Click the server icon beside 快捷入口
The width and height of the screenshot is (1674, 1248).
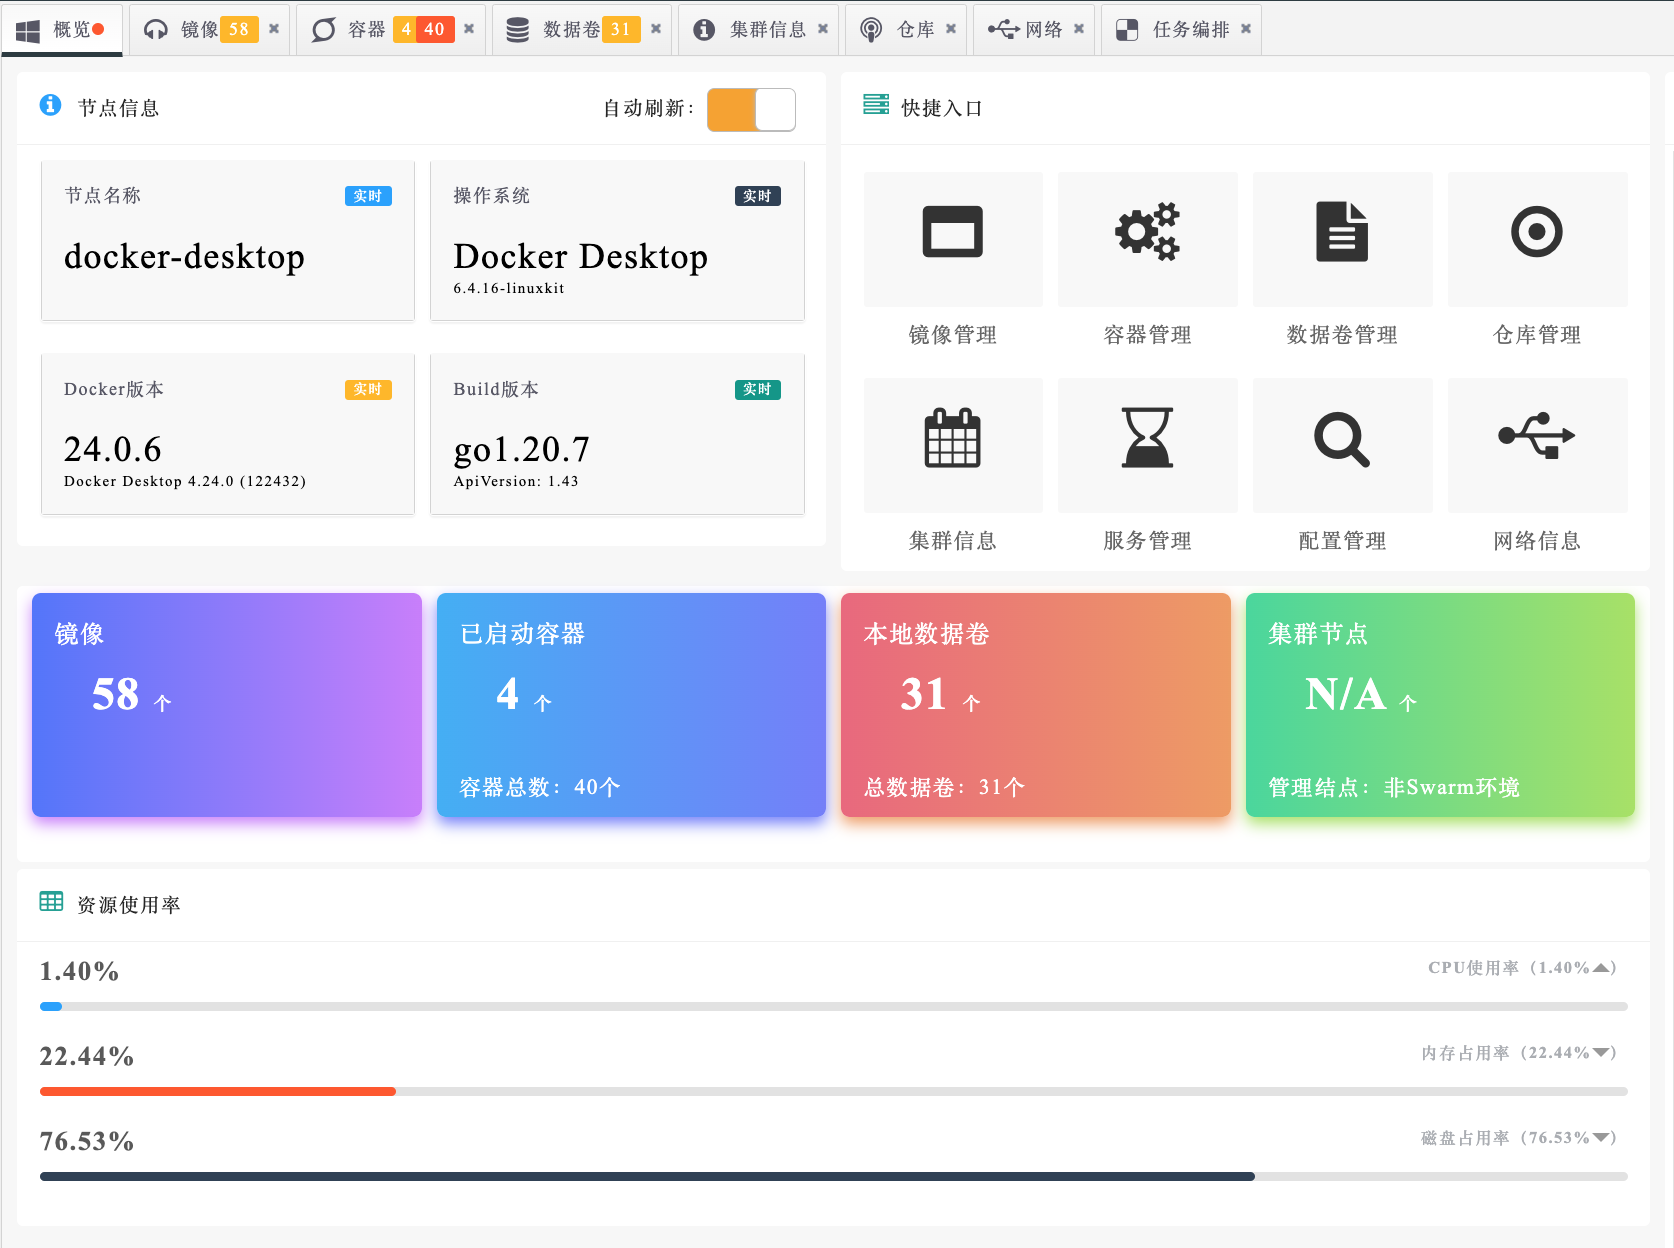tap(876, 104)
